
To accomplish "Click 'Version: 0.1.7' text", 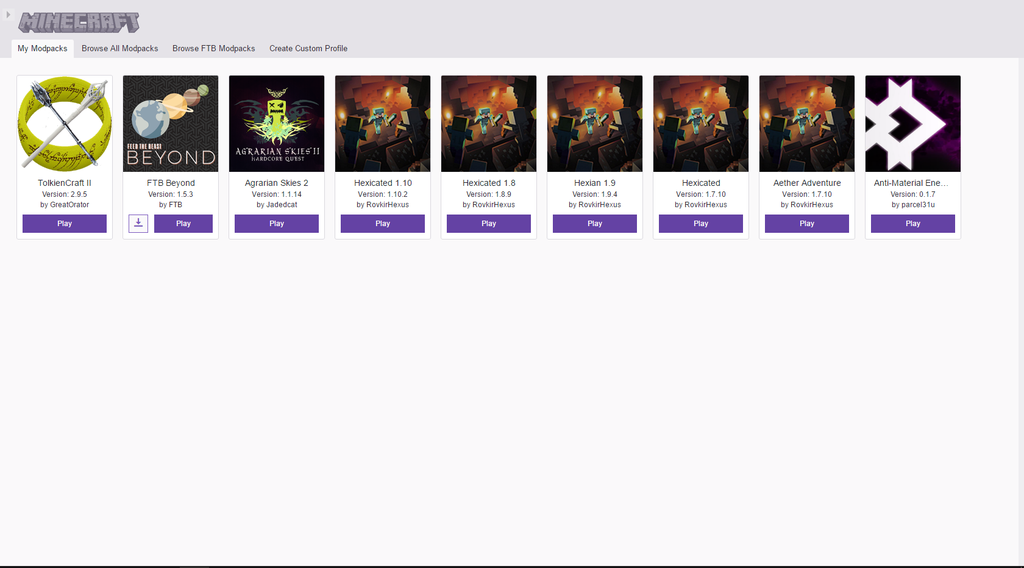I will (913, 195).
